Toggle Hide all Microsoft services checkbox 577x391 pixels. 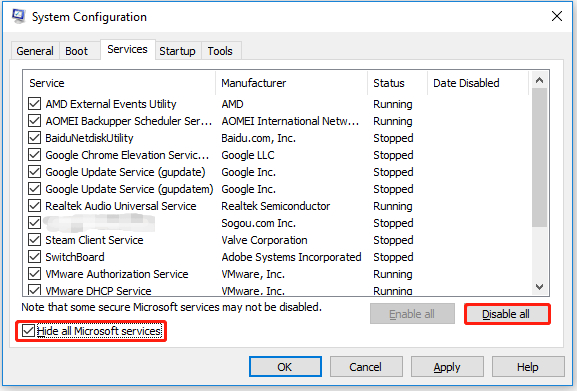click(x=28, y=331)
